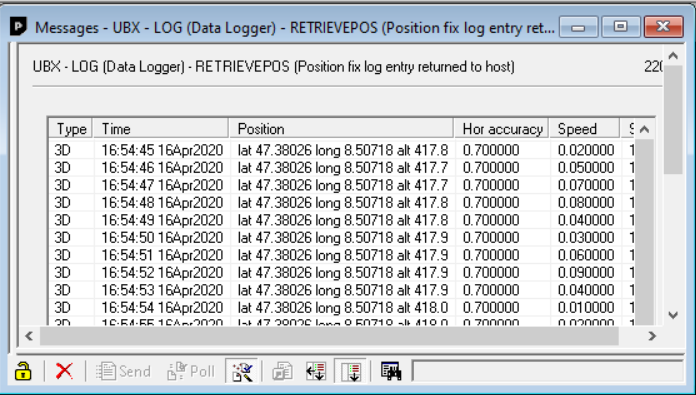Sort by the Time column header

tap(161, 129)
